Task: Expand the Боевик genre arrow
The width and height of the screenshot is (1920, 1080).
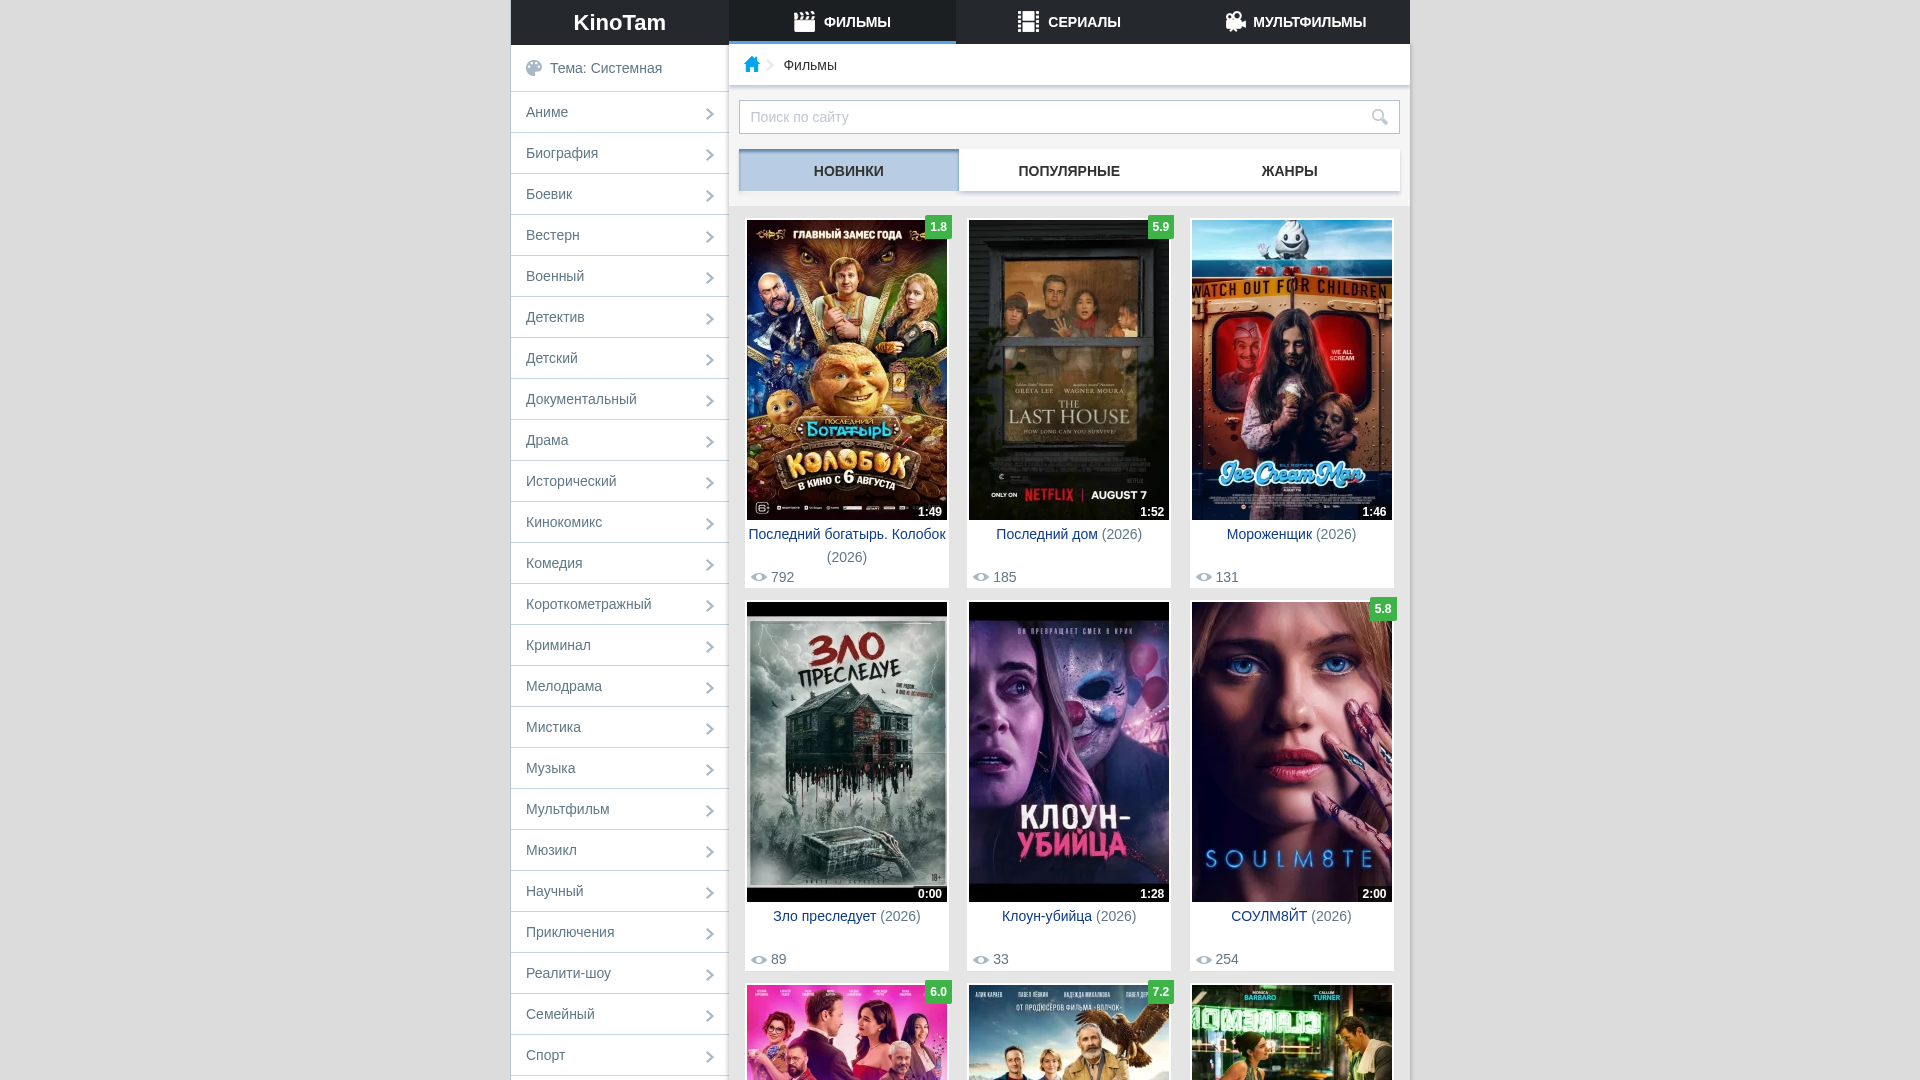Action: point(709,196)
